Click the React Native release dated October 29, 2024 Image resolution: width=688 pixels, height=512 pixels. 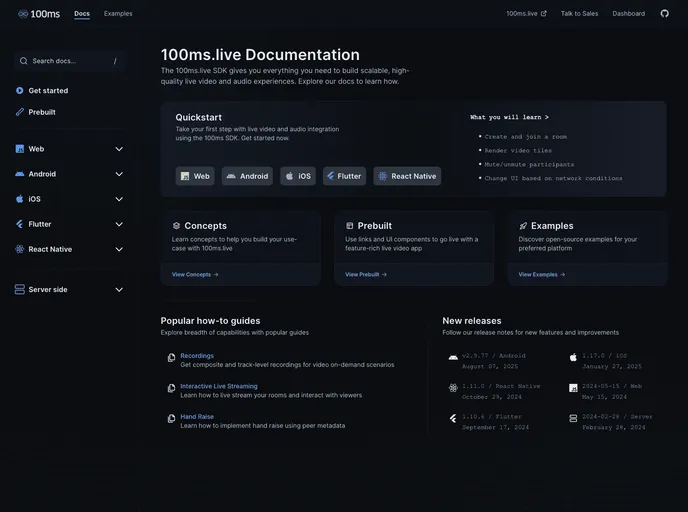tap(501, 391)
